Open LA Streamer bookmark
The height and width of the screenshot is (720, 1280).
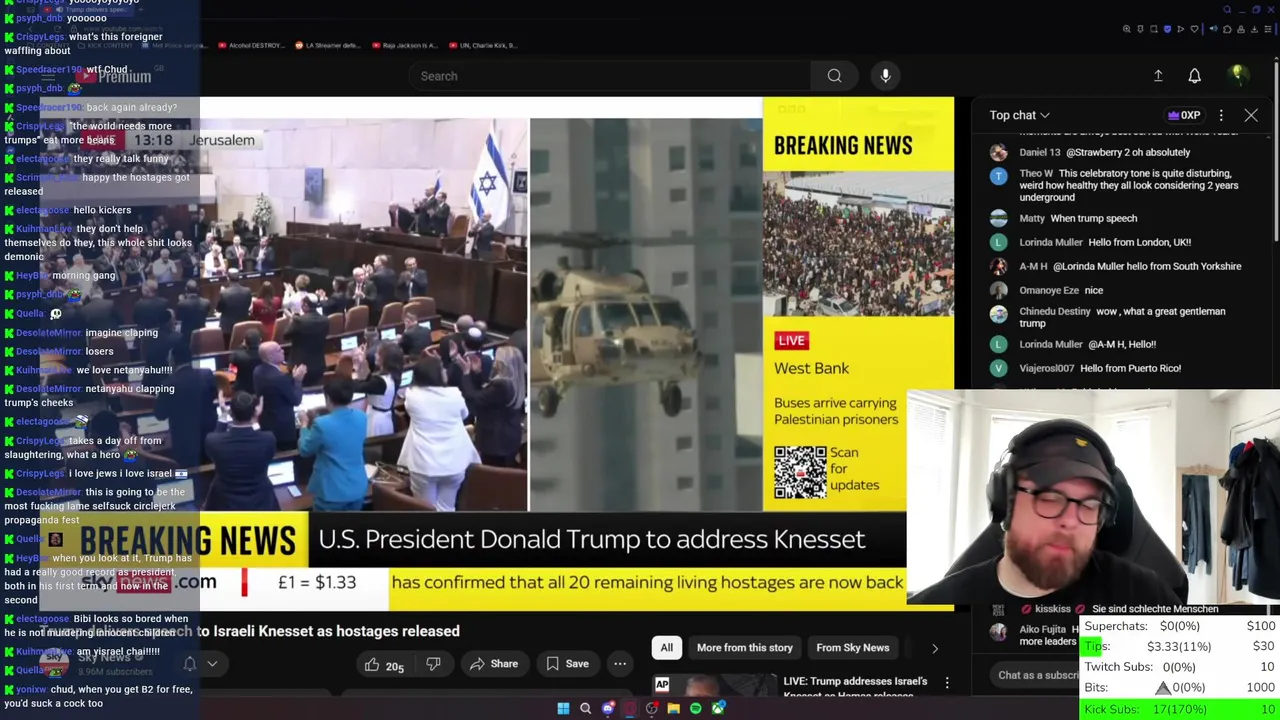pos(329,45)
